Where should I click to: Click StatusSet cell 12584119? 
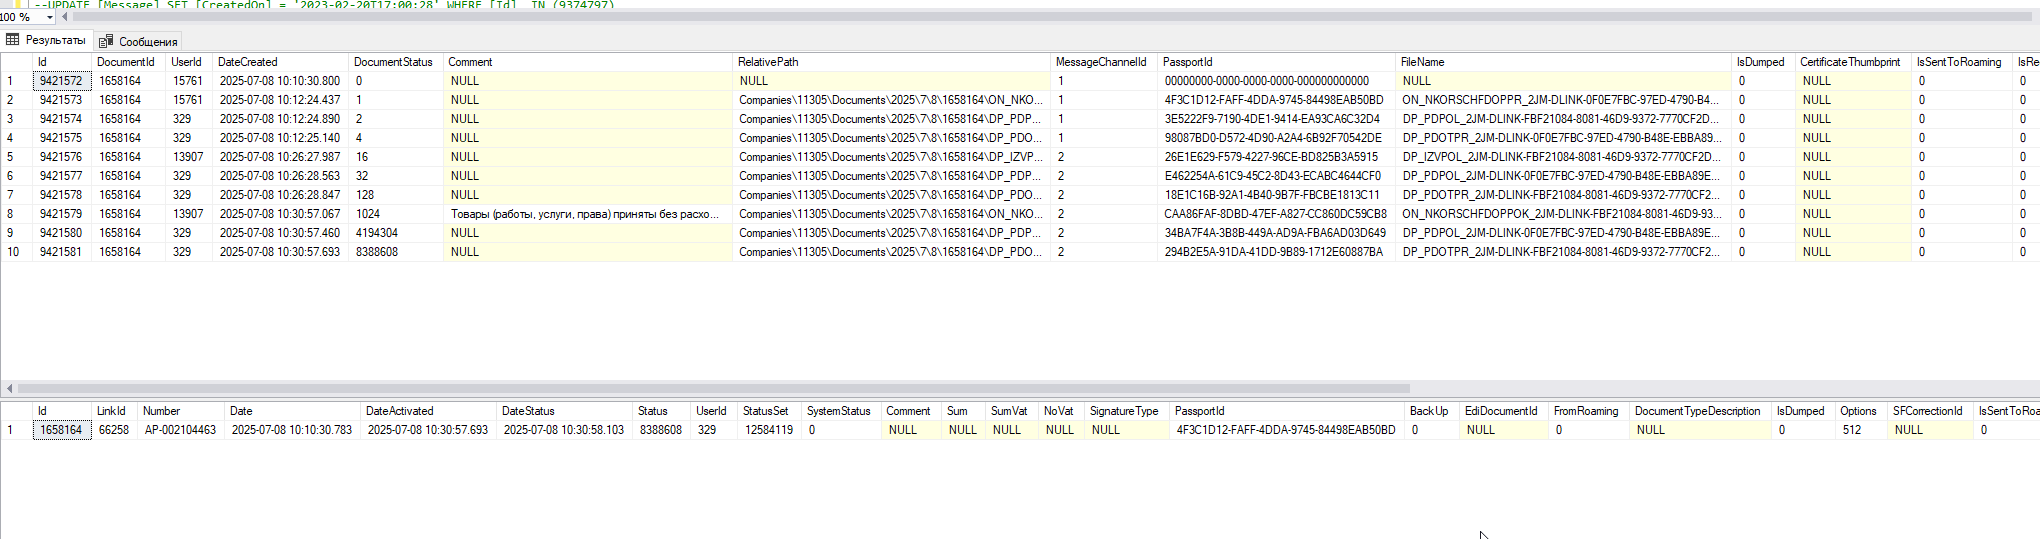point(769,430)
